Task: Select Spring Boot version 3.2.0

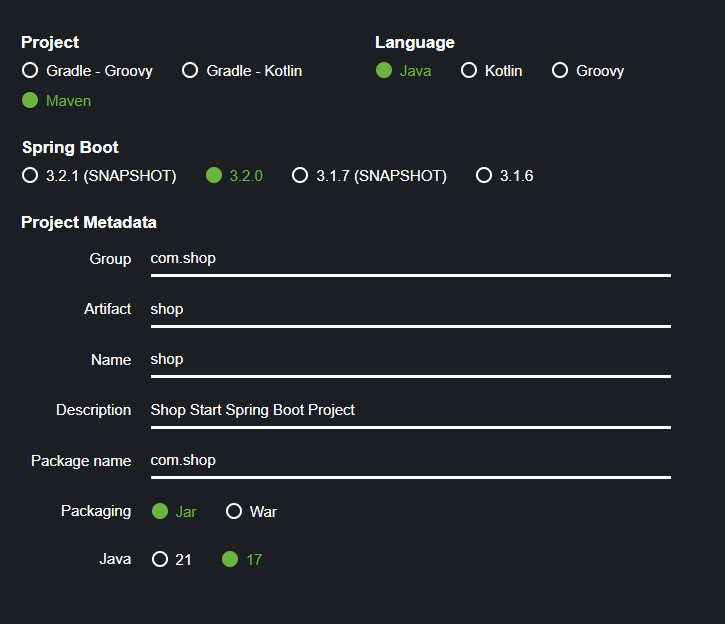Action: [214, 176]
